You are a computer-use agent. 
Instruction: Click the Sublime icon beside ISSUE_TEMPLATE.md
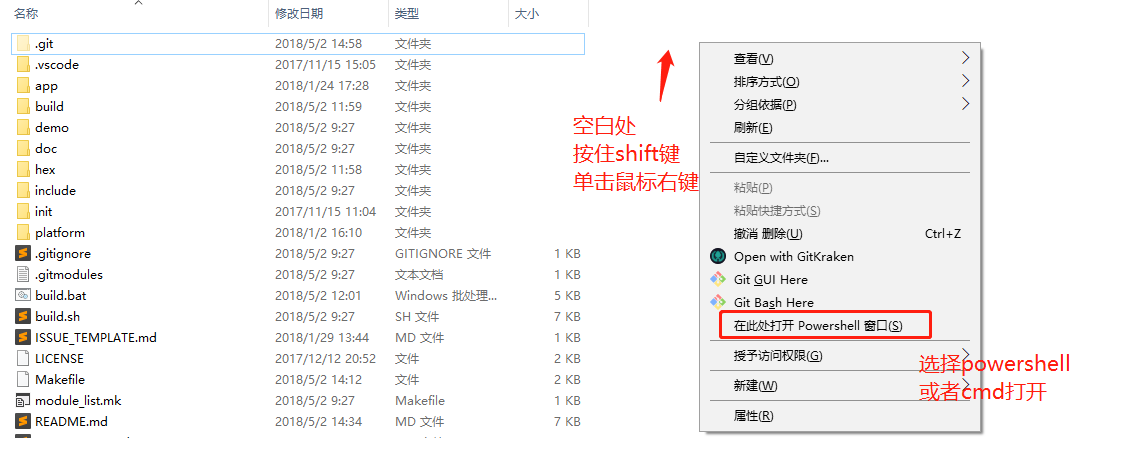coord(22,337)
